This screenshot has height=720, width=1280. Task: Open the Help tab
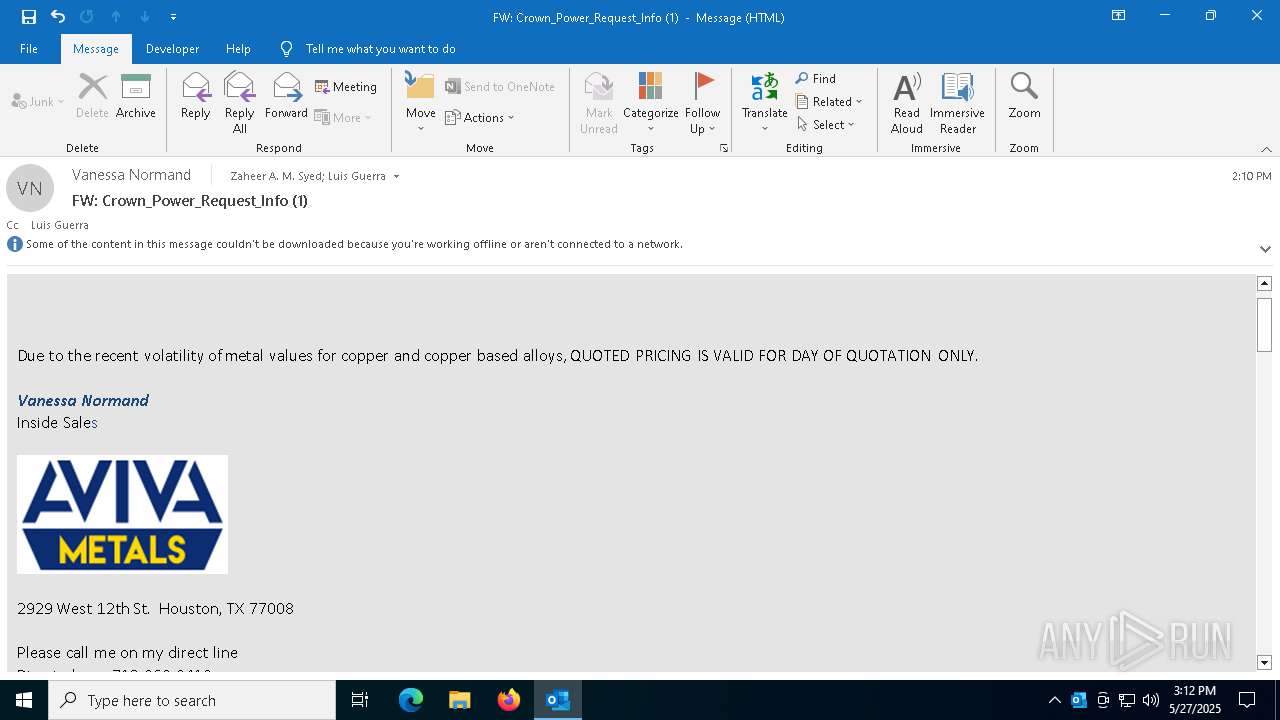tap(238, 49)
